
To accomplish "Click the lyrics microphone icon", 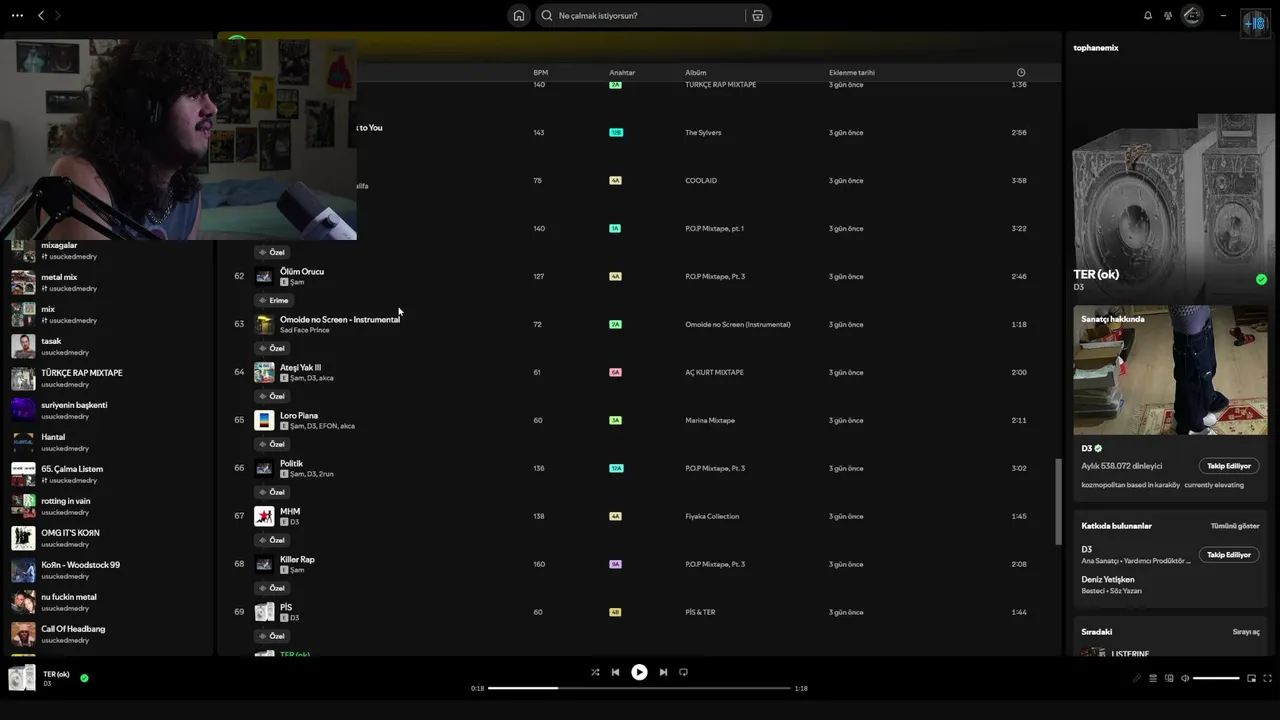I will tap(1137, 678).
